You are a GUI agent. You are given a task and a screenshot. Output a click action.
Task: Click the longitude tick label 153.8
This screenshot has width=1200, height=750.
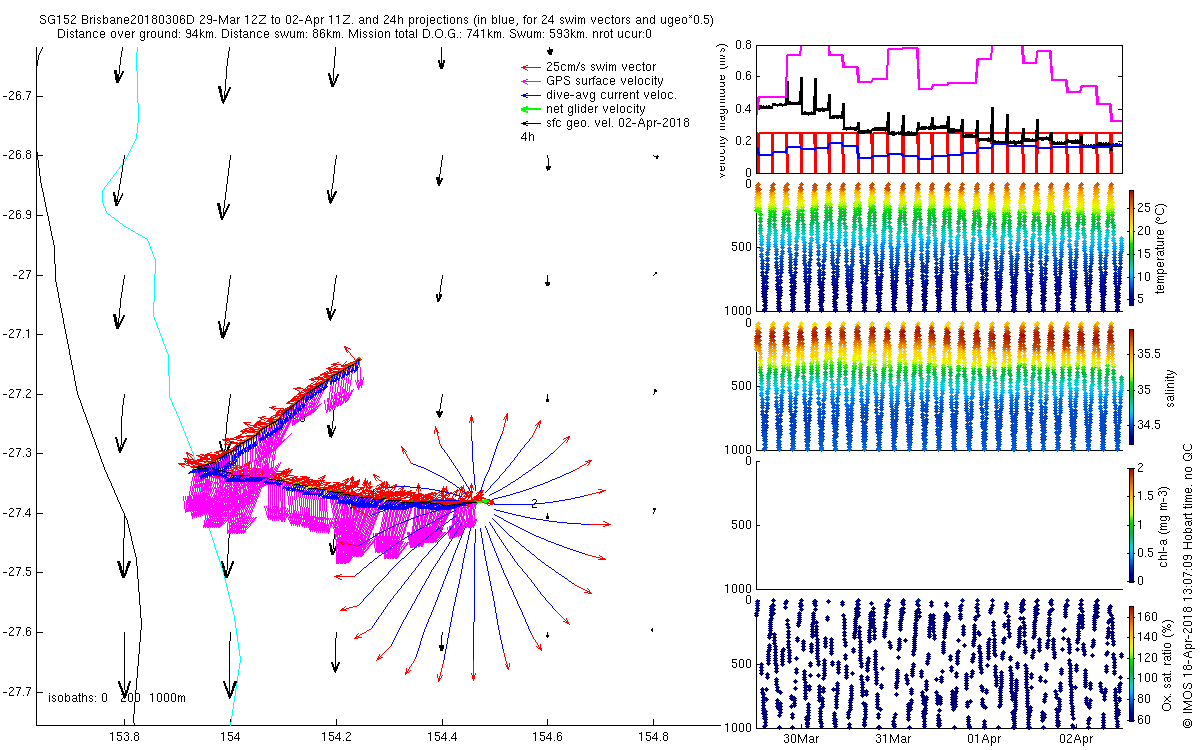(x=125, y=736)
